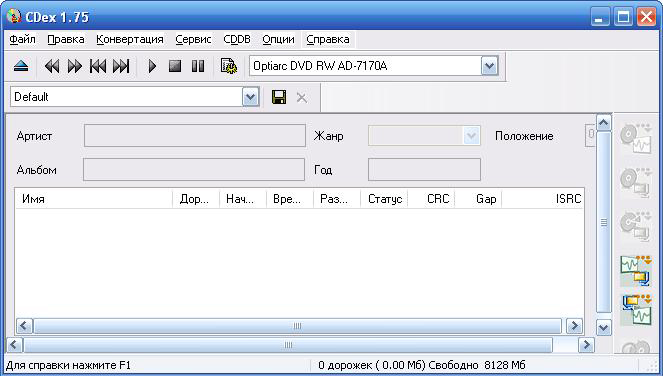The height and width of the screenshot is (376, 663).
Task: Open the Сервис menu
Action: pyautogui.click(x=193, y=39)
